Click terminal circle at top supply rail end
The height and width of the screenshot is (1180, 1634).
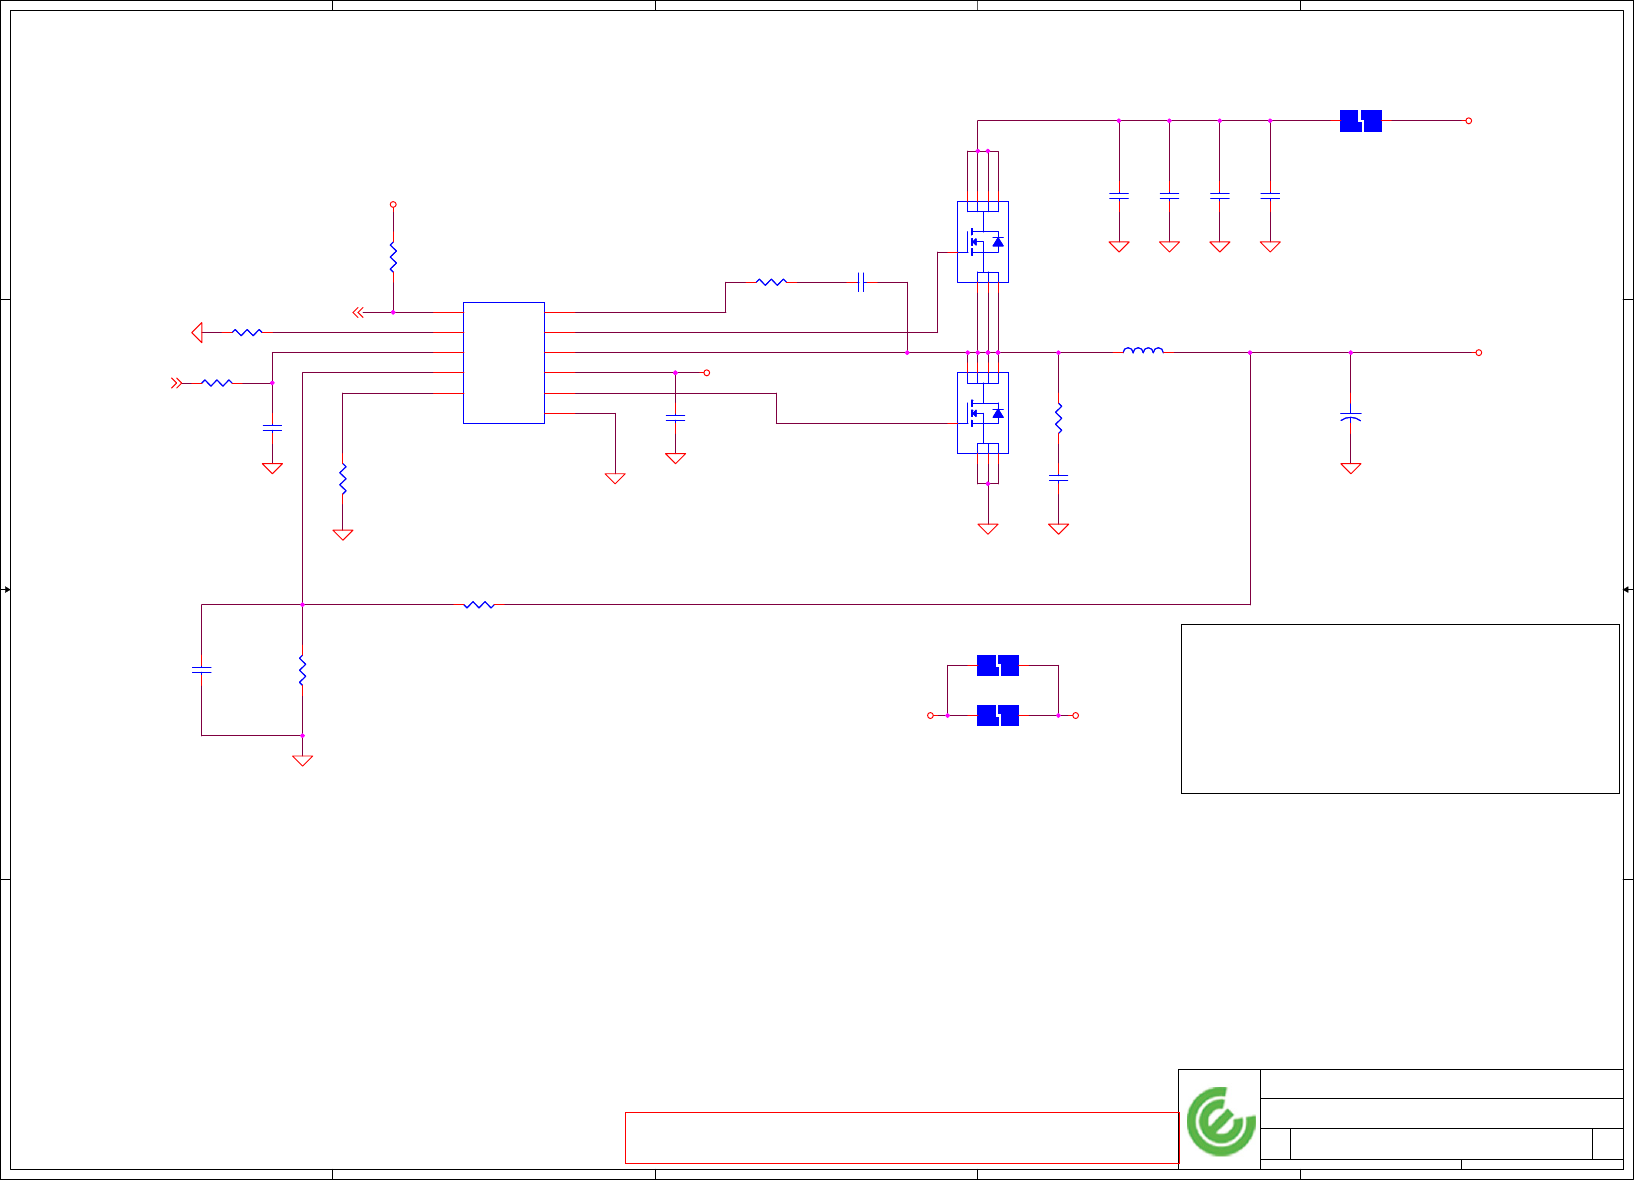pyautogui.click(x=1469, y=121)
